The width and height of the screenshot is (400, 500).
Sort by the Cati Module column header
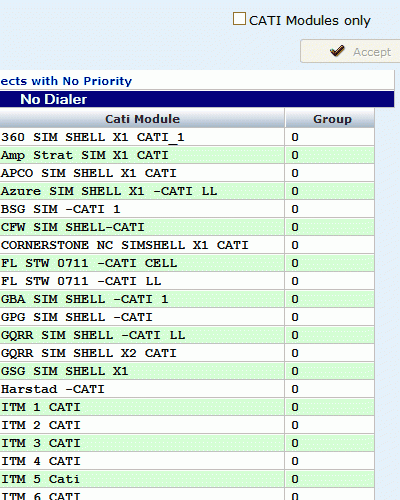(x=142, y=119)
